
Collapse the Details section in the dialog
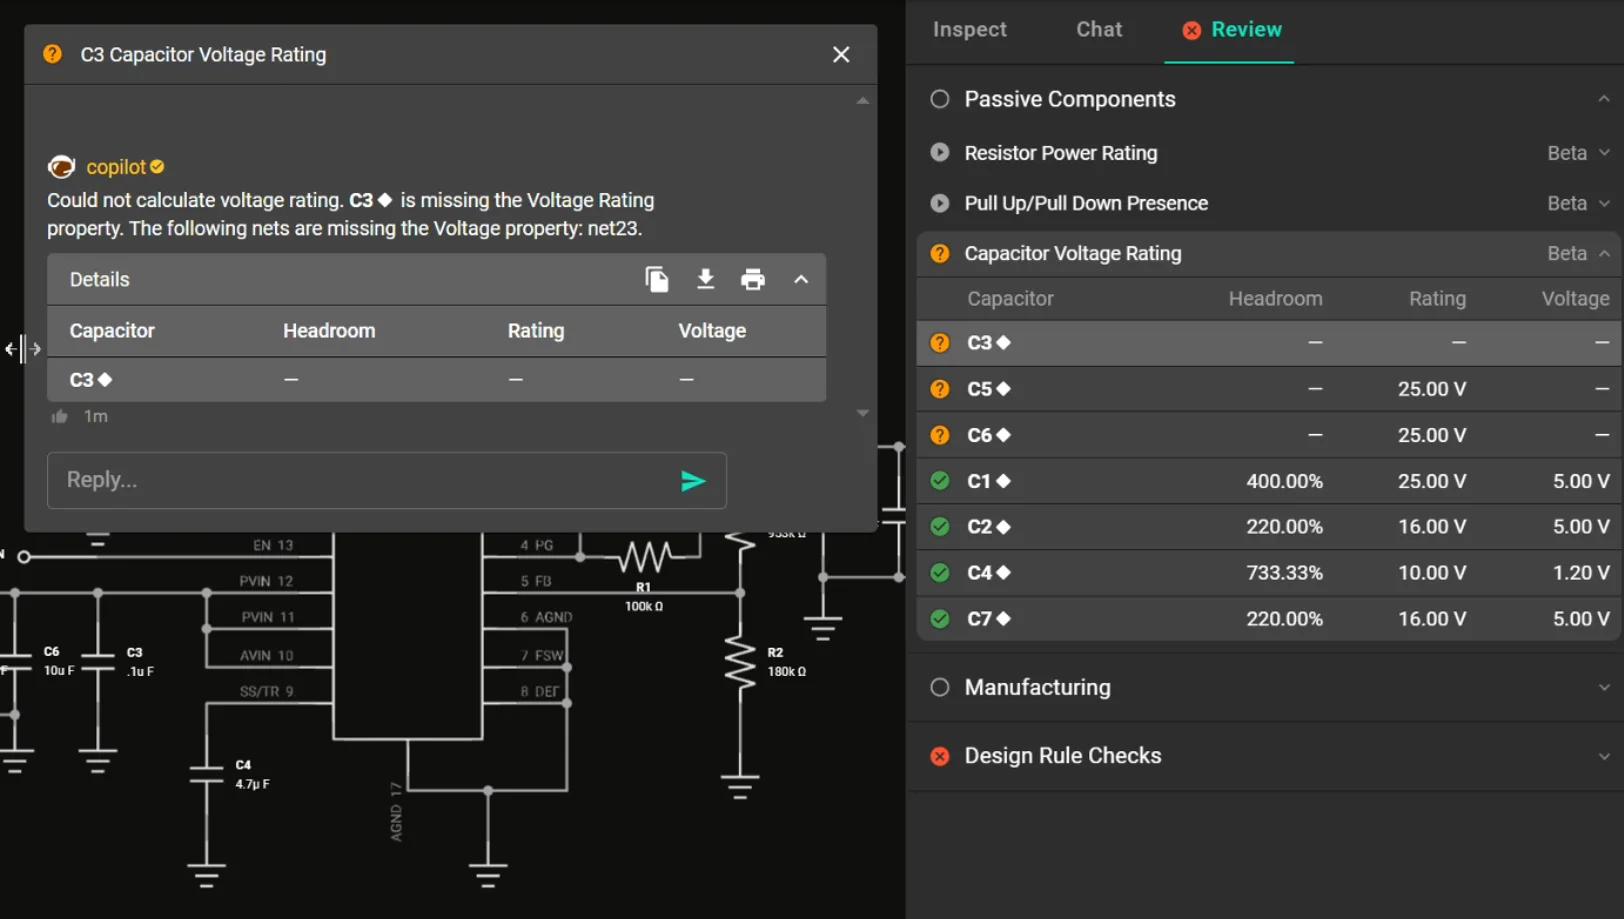pos(801,279)
